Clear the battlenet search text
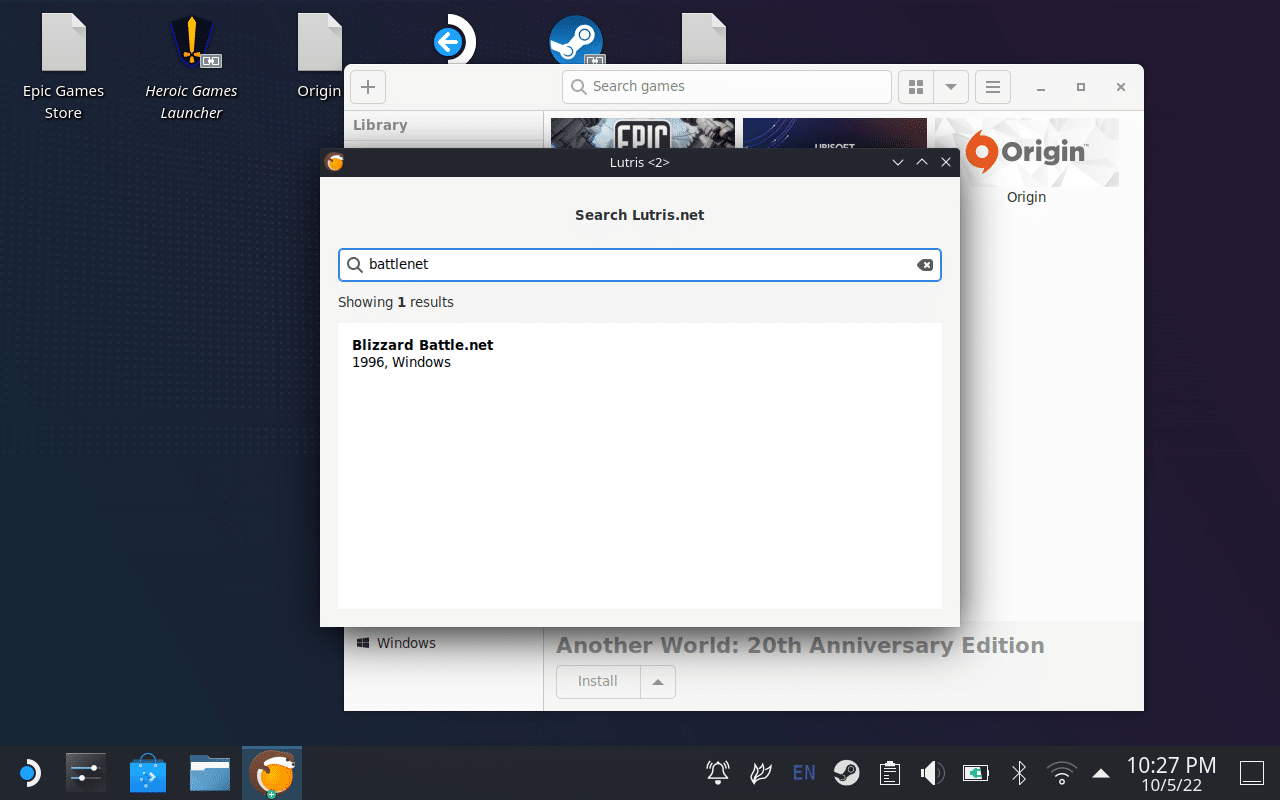This screenshot has width=1280, height=800. click(925, 265)
